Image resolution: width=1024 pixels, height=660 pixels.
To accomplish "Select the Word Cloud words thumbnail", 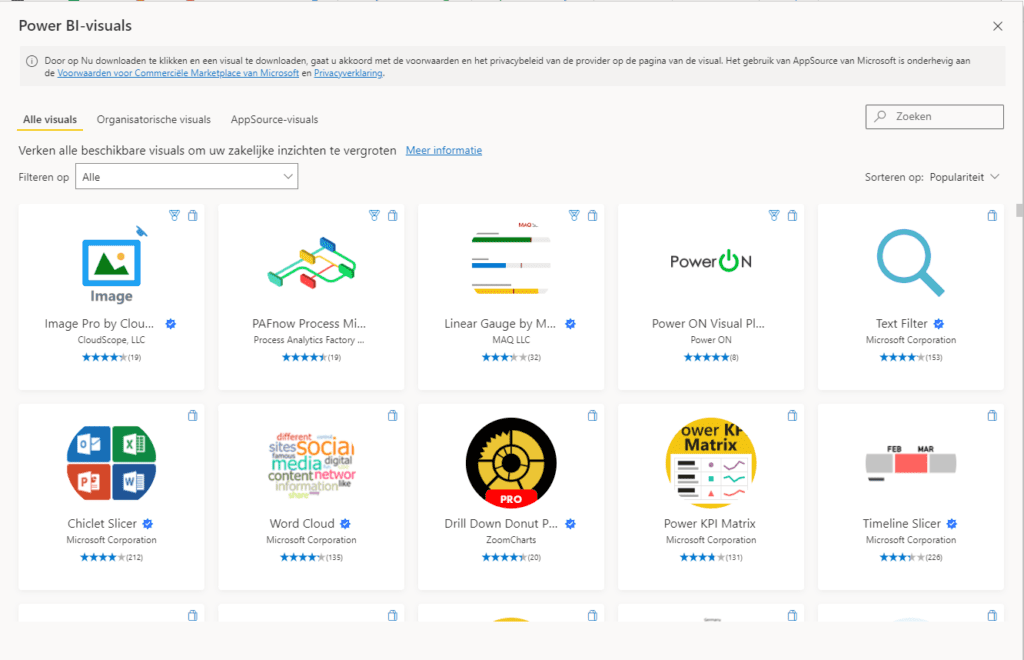I will (312, 464).
